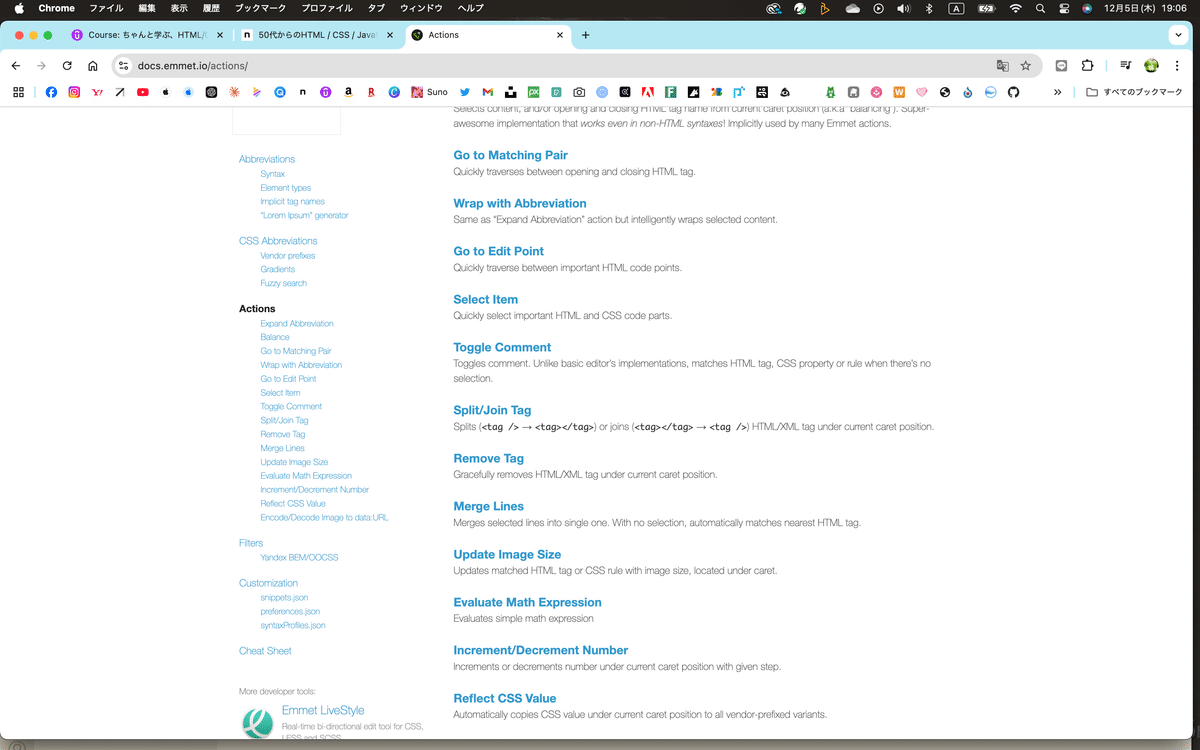Viewport: 1200px width, 750px height.
Task: Open a new browser tab
Action: coord(586,35)
